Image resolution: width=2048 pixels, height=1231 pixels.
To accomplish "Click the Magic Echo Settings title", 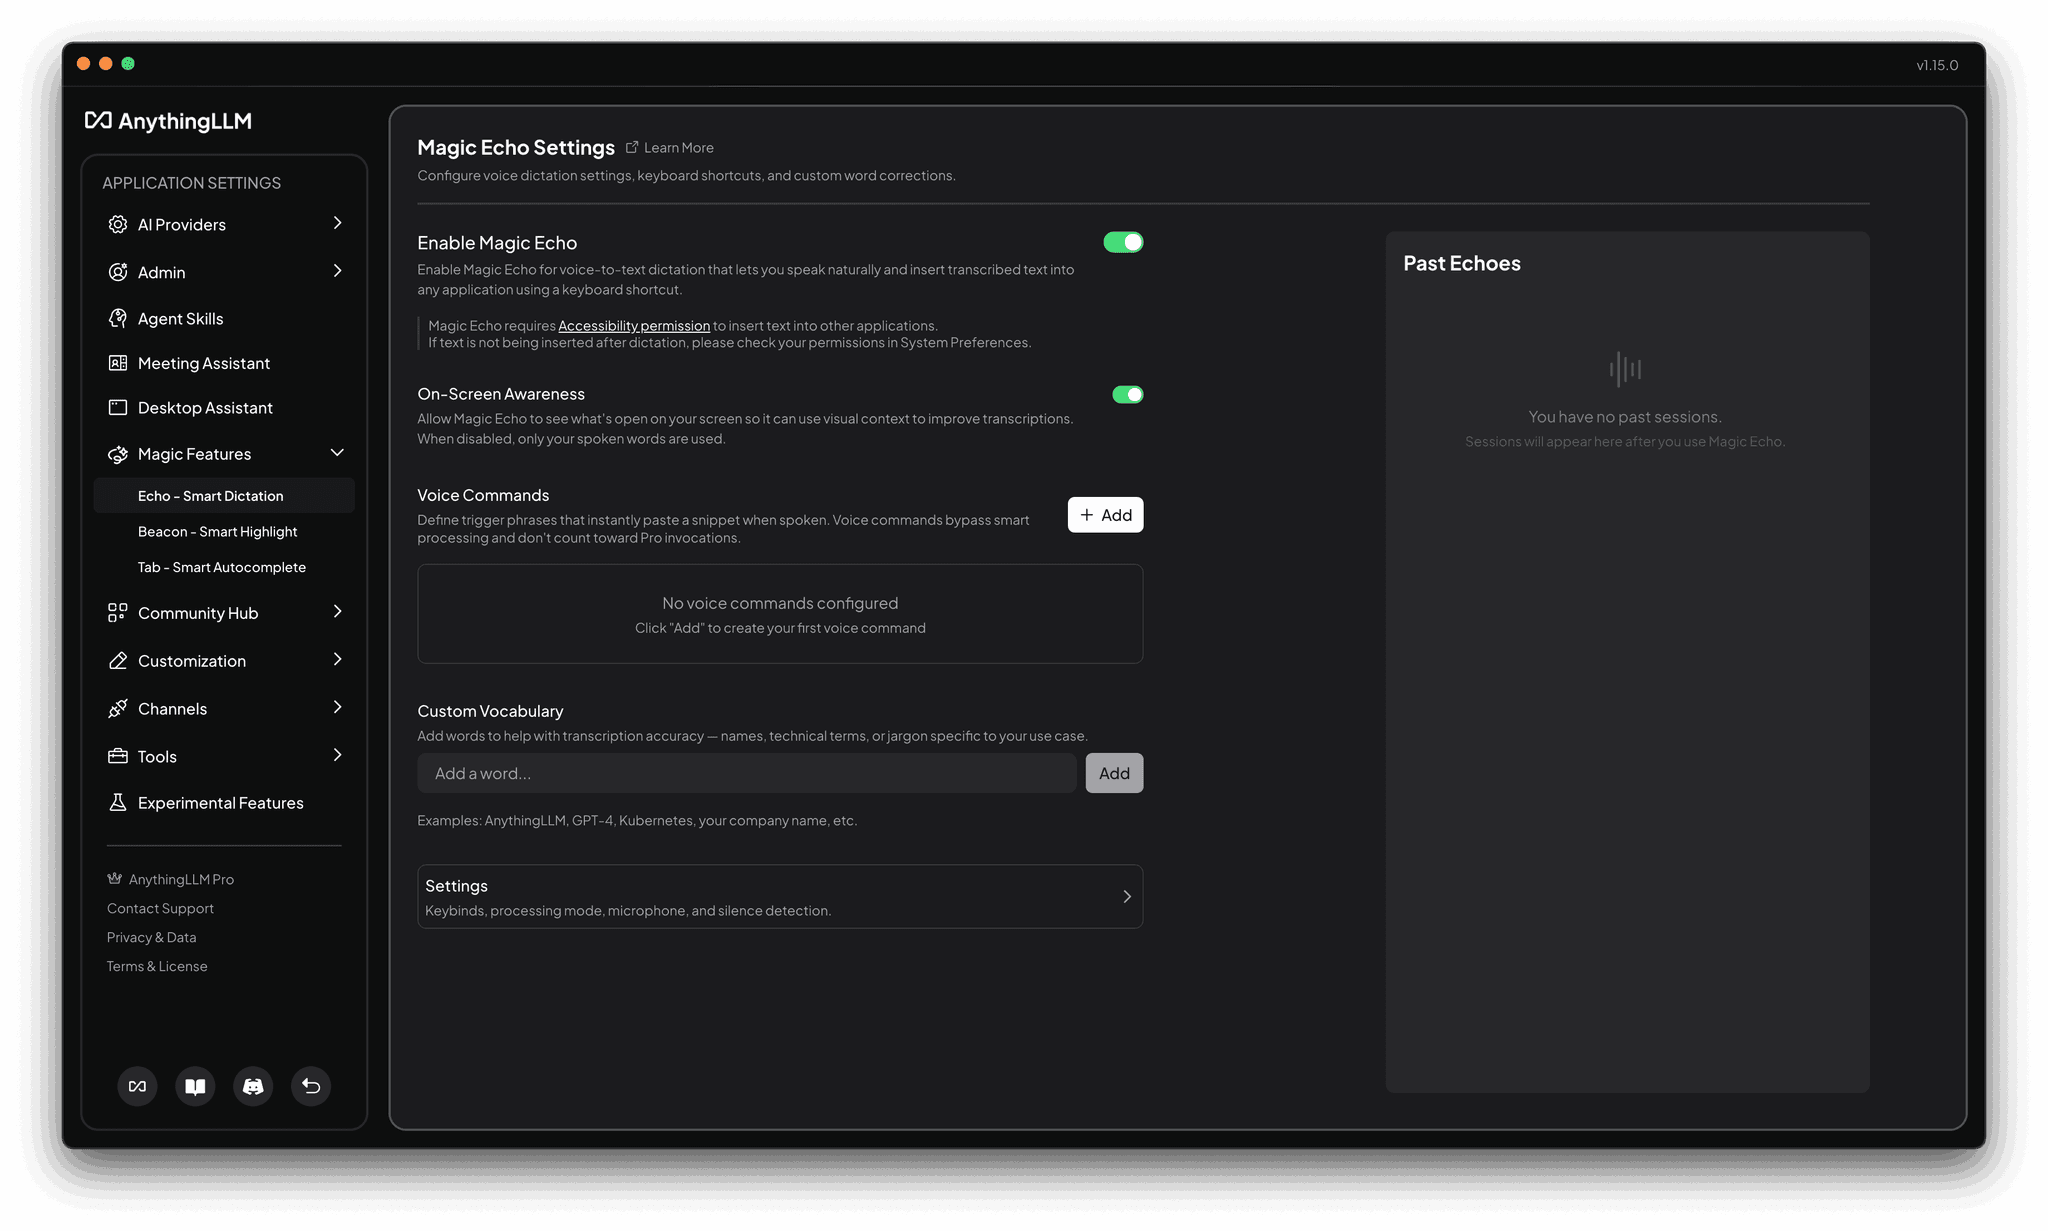I will [x=516, y=147].
